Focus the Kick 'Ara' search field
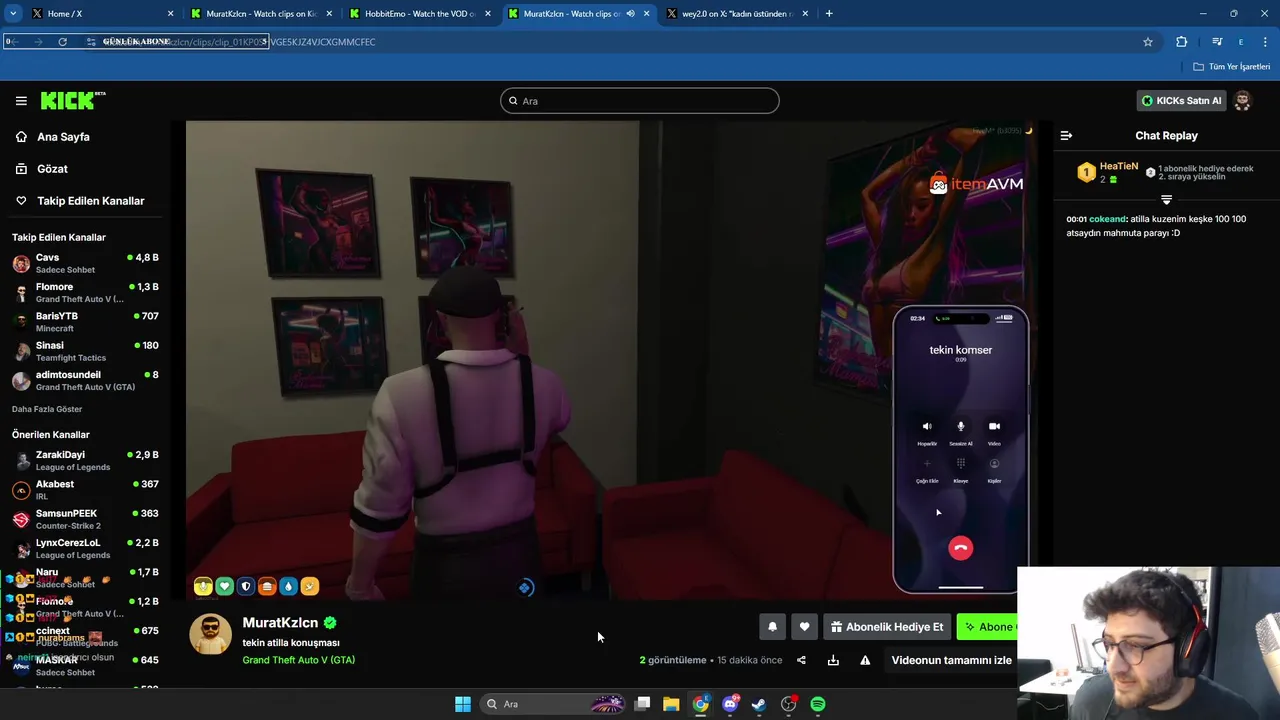Viewport: 1280px width, 720px height. point(640,100)
